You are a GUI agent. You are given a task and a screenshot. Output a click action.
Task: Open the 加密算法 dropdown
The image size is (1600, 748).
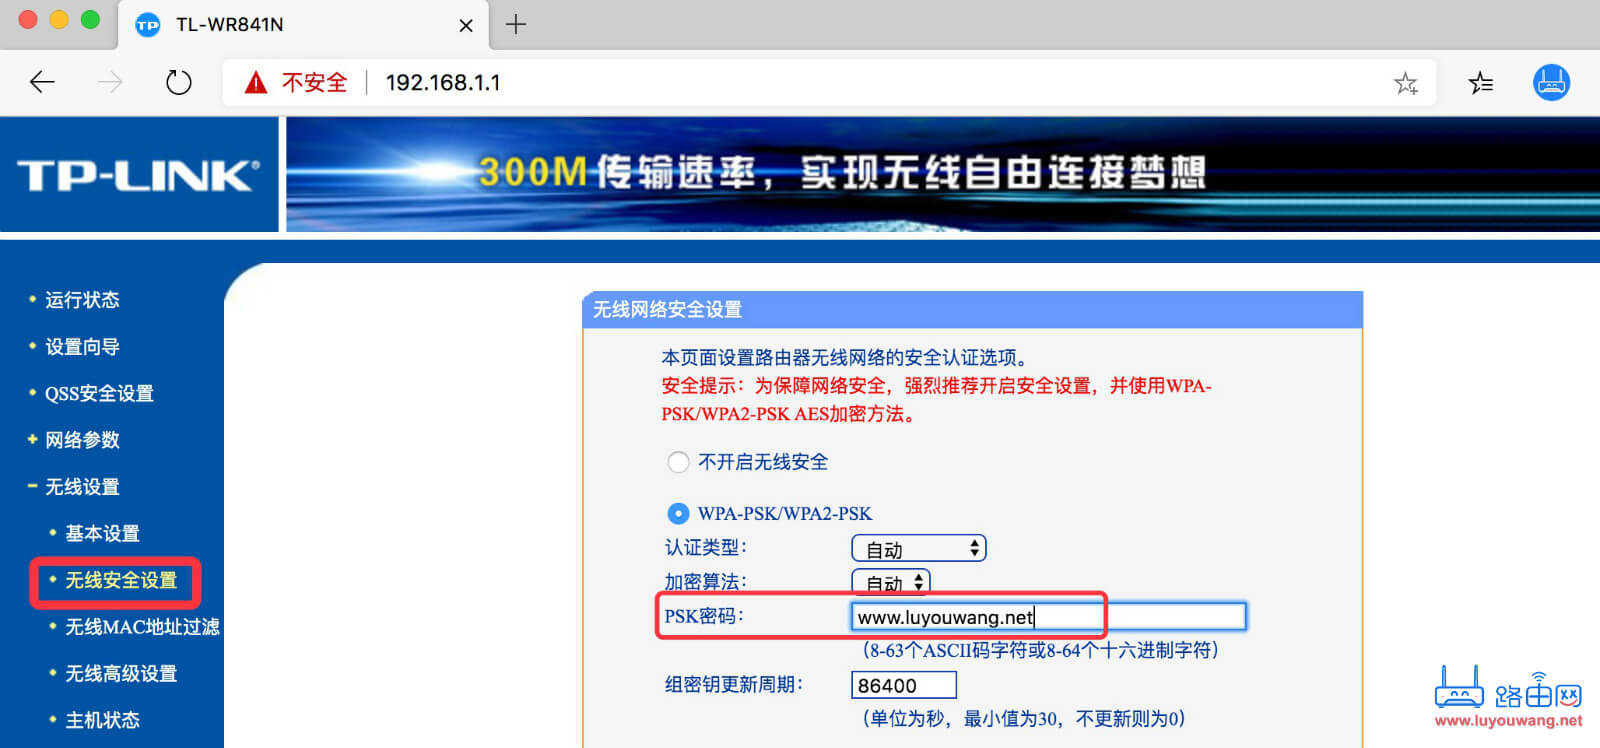pyautogui.click(x=891, y=582)
